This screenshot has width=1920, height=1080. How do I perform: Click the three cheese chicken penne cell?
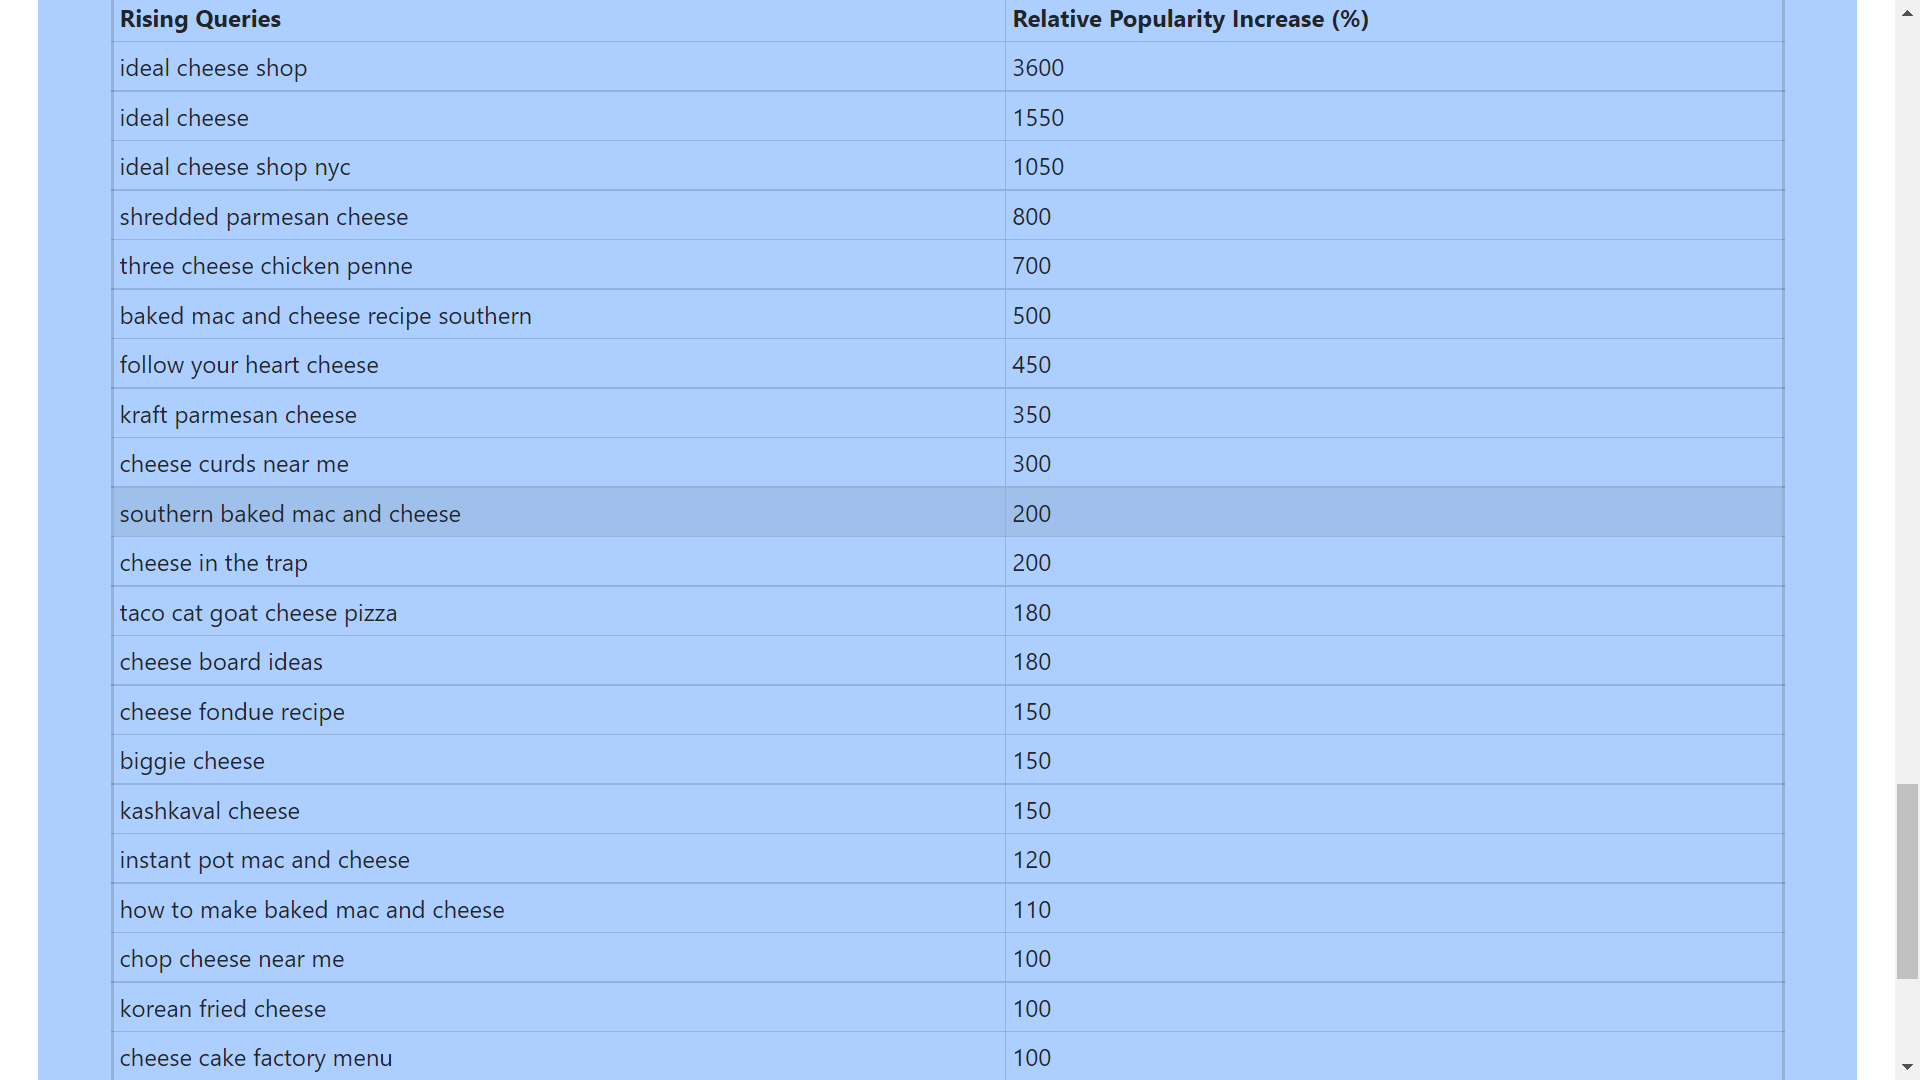point(266,266)
